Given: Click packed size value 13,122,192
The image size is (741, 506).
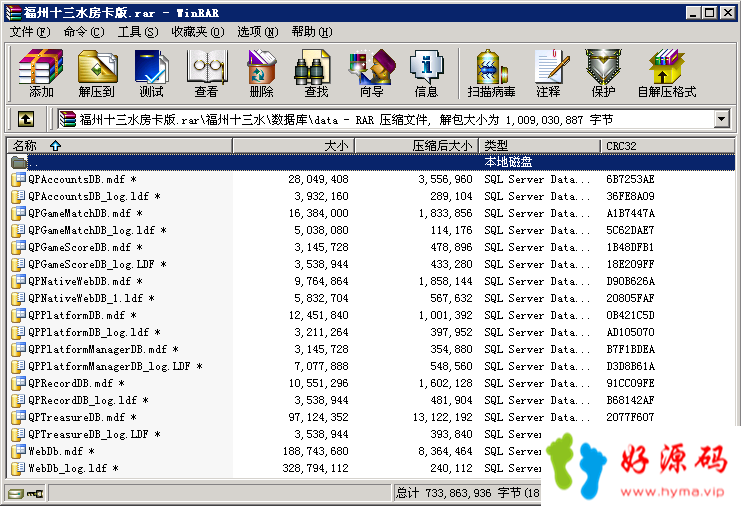Looking at the screenshot, I should pyautogui.click(x=443, y=417).
